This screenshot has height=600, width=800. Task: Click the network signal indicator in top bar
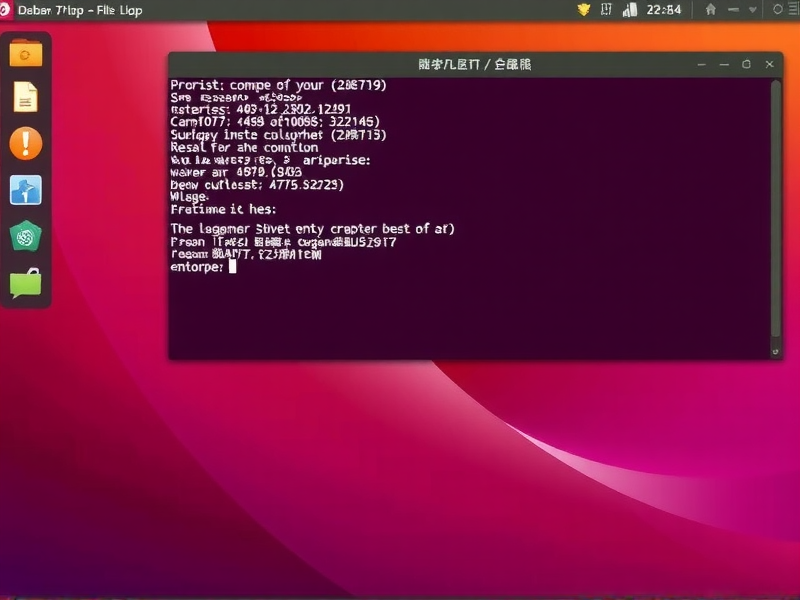632,10
